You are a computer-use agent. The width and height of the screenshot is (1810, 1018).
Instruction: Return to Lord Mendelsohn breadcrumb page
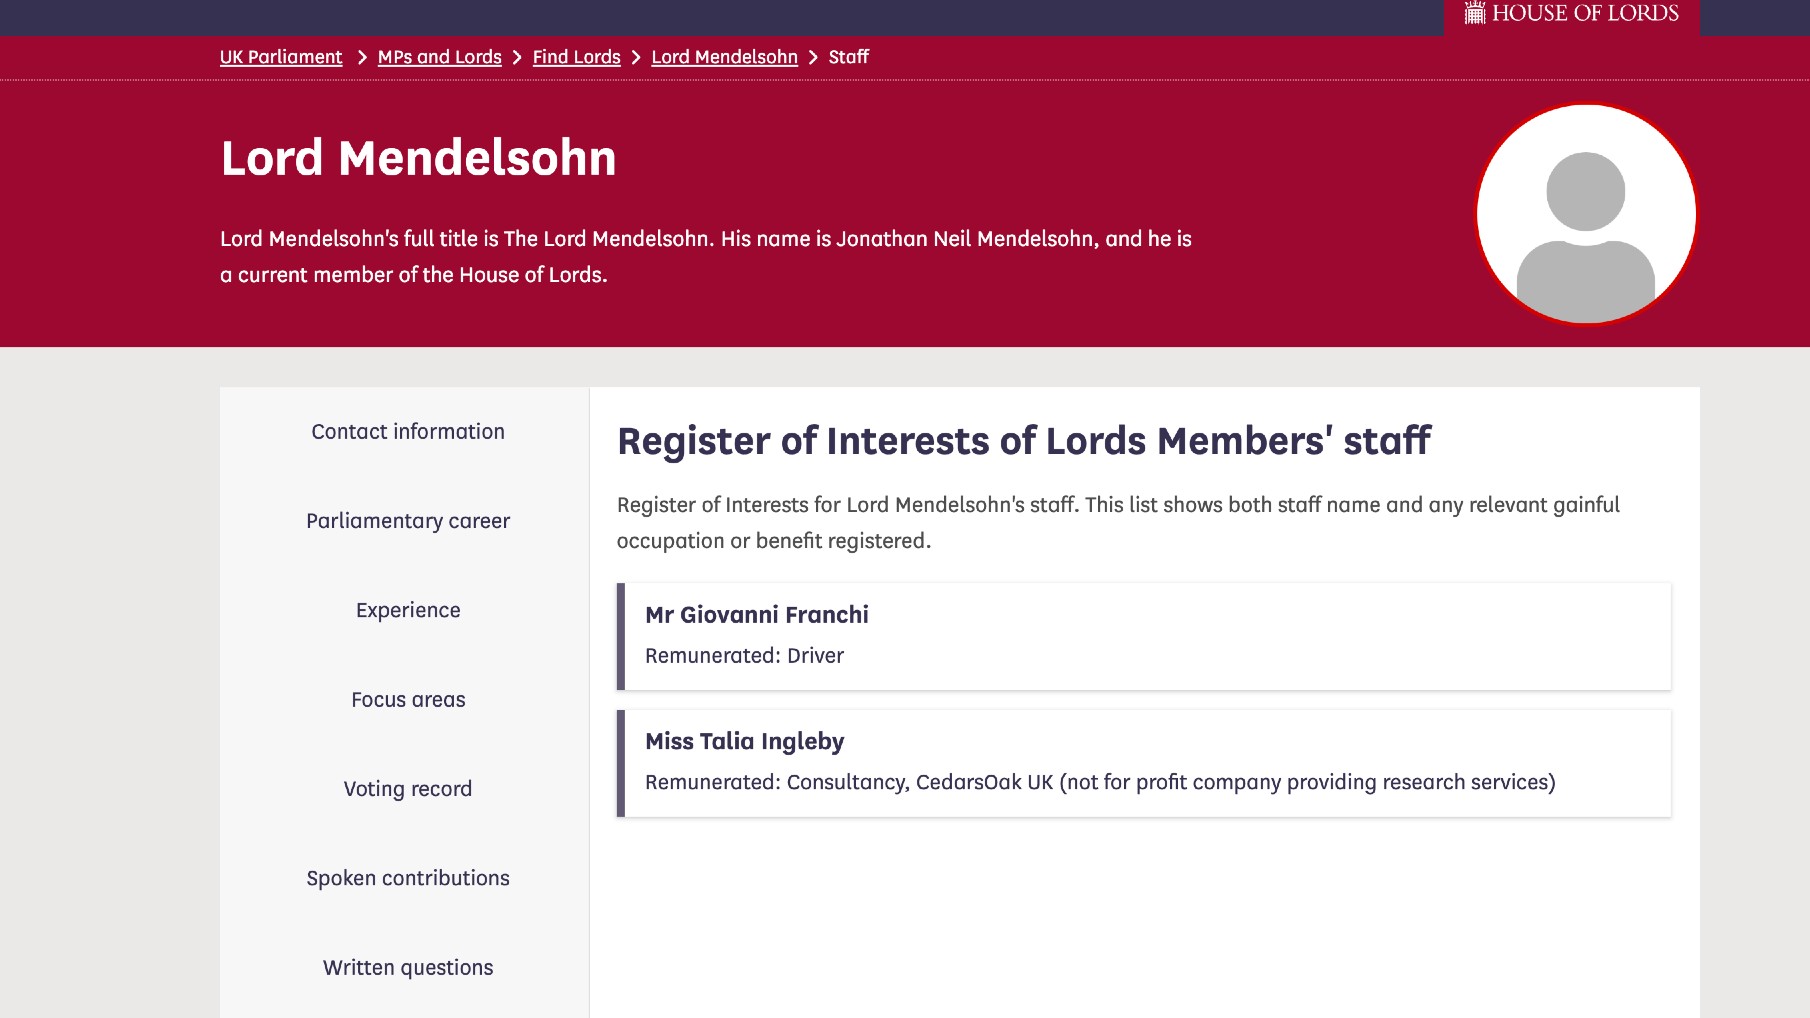point(724,57)
